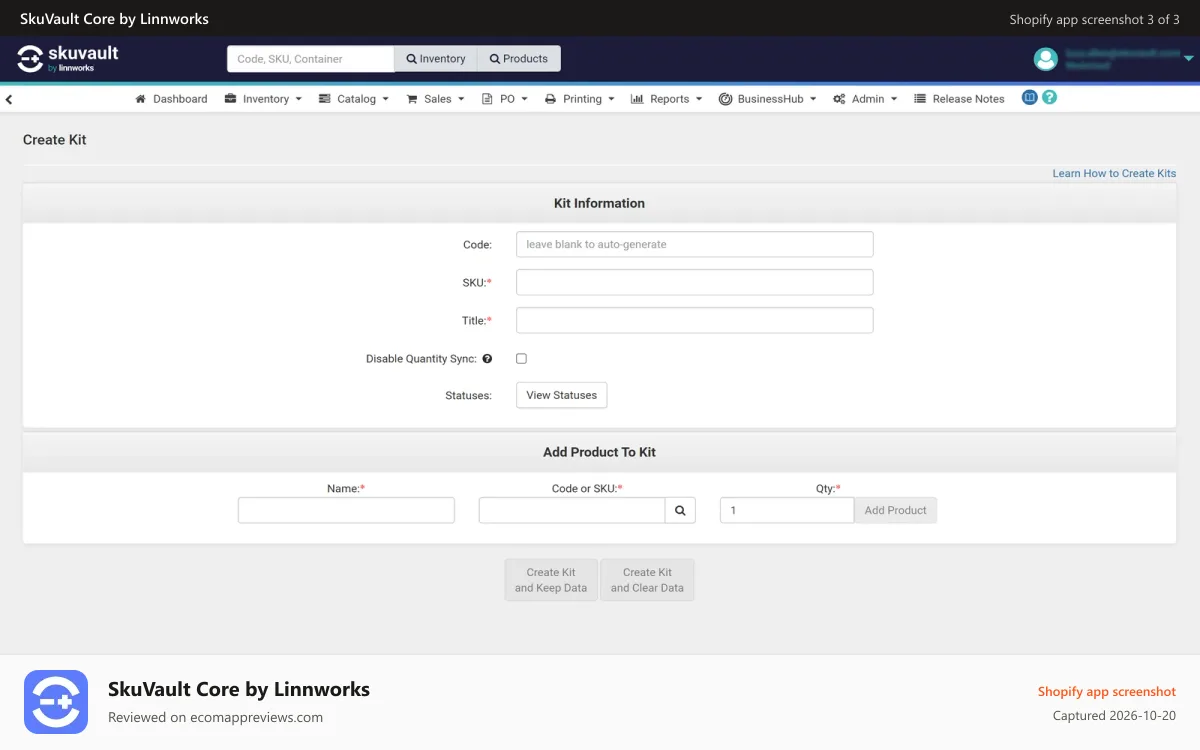Open the Catalog dropdown menu
The image size is (1200, 750).
tap(354, 99)
